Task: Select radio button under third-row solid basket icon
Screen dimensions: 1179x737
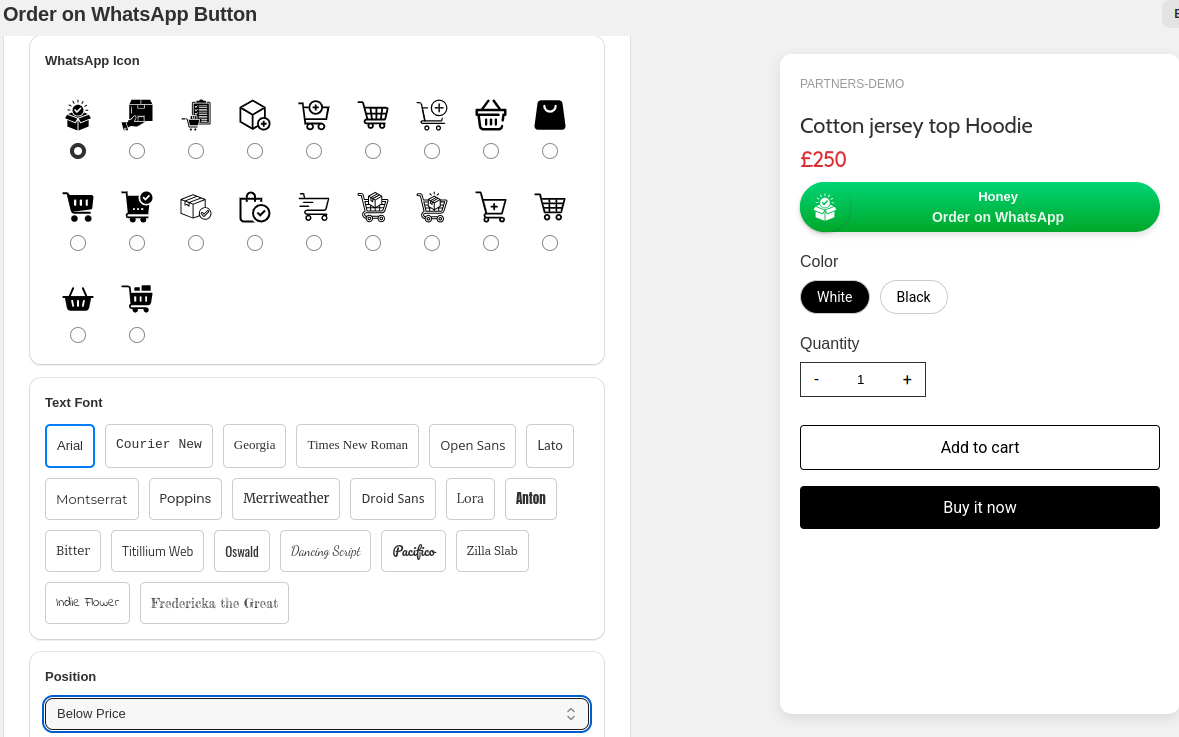Action: (77, 335)
